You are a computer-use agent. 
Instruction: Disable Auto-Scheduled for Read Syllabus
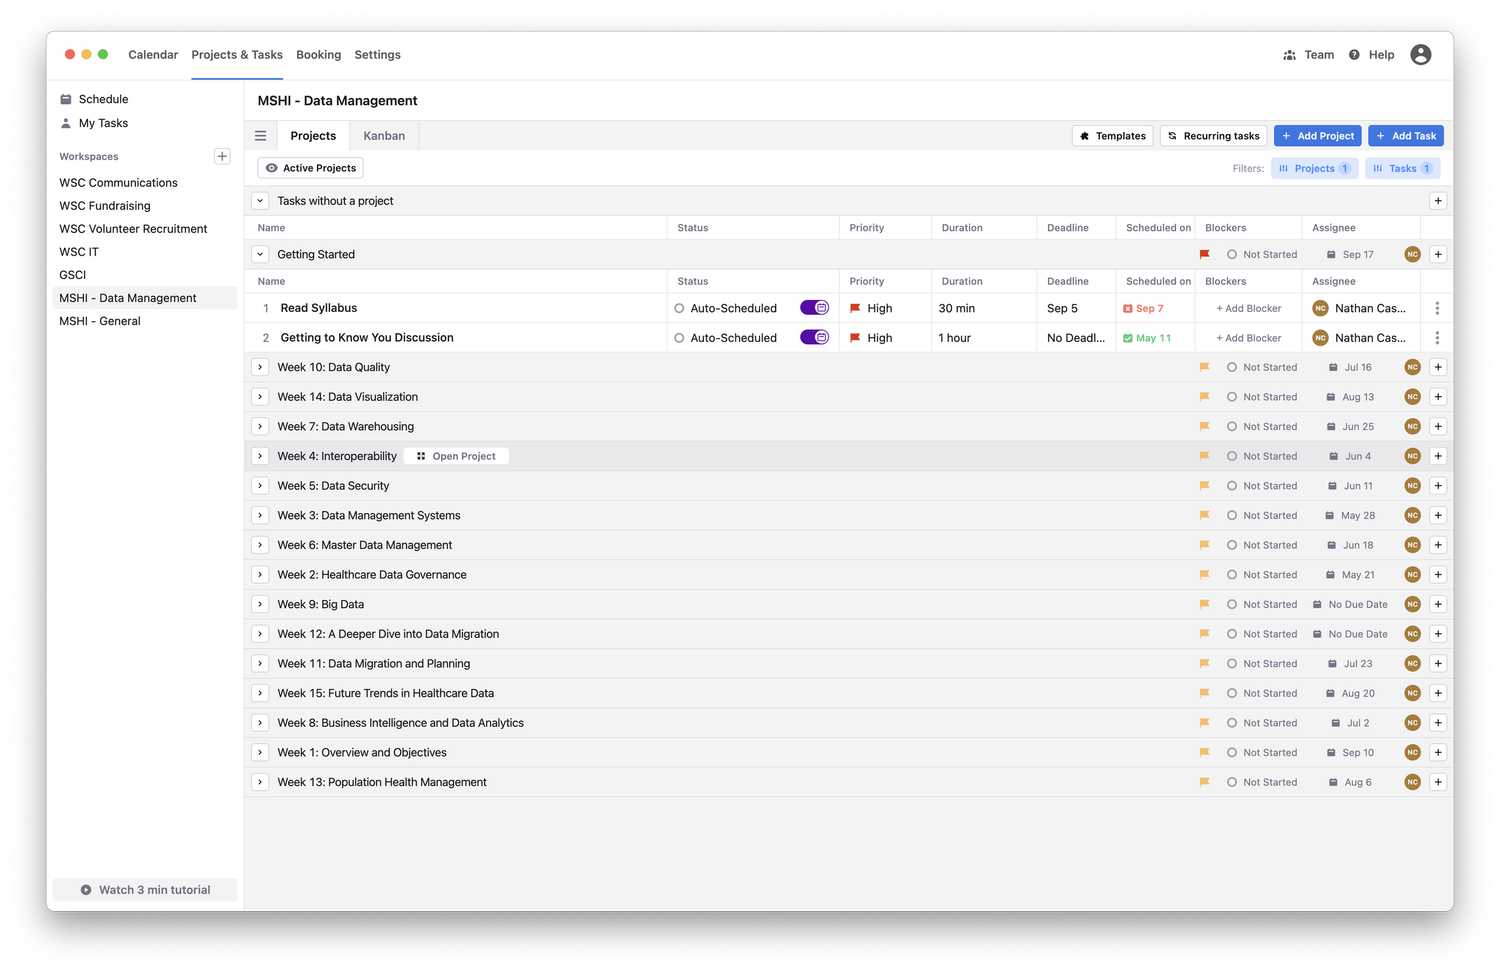815,308
